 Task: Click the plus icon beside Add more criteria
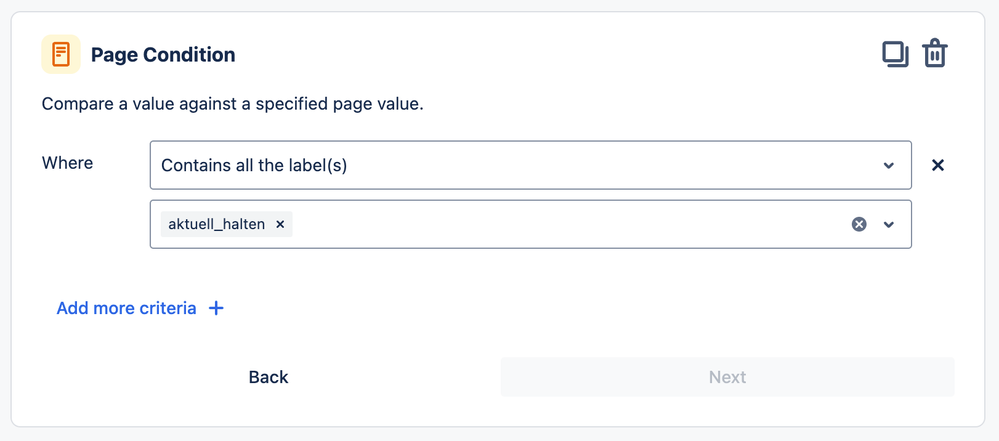(216, 308)
